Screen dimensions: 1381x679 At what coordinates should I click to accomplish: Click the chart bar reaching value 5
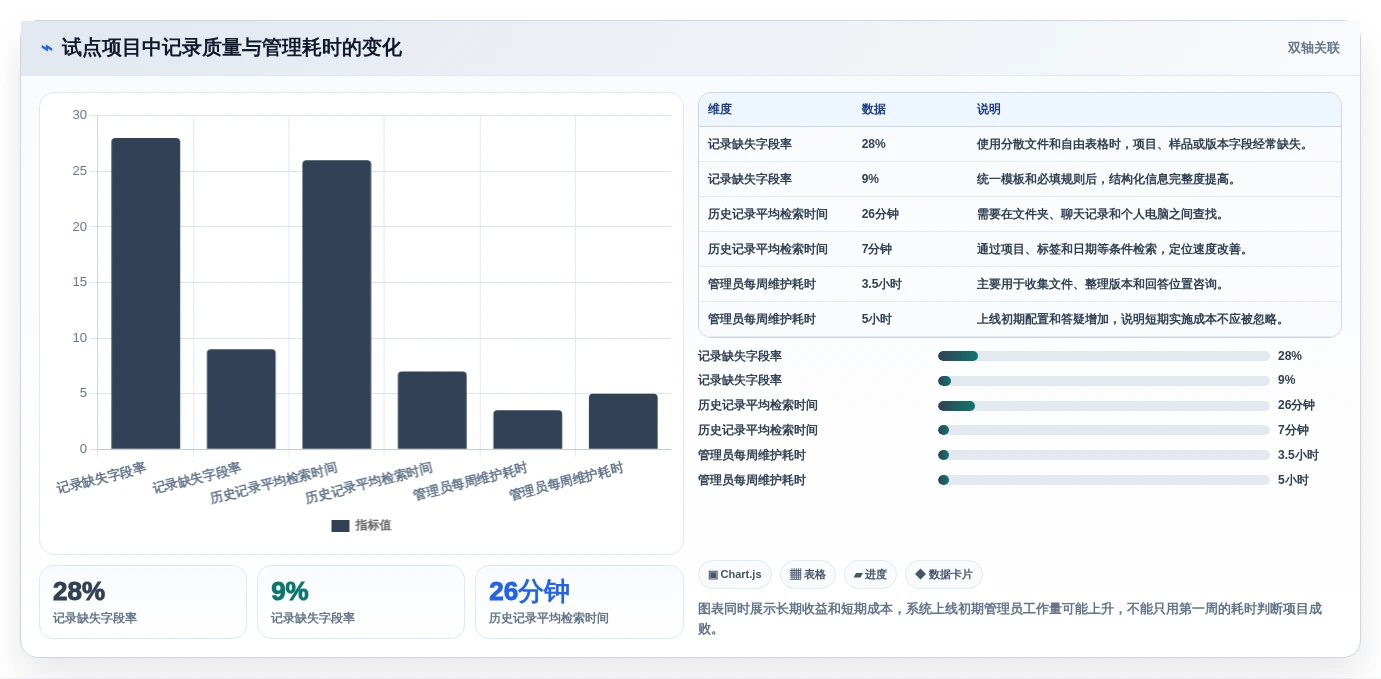(623, 421)
